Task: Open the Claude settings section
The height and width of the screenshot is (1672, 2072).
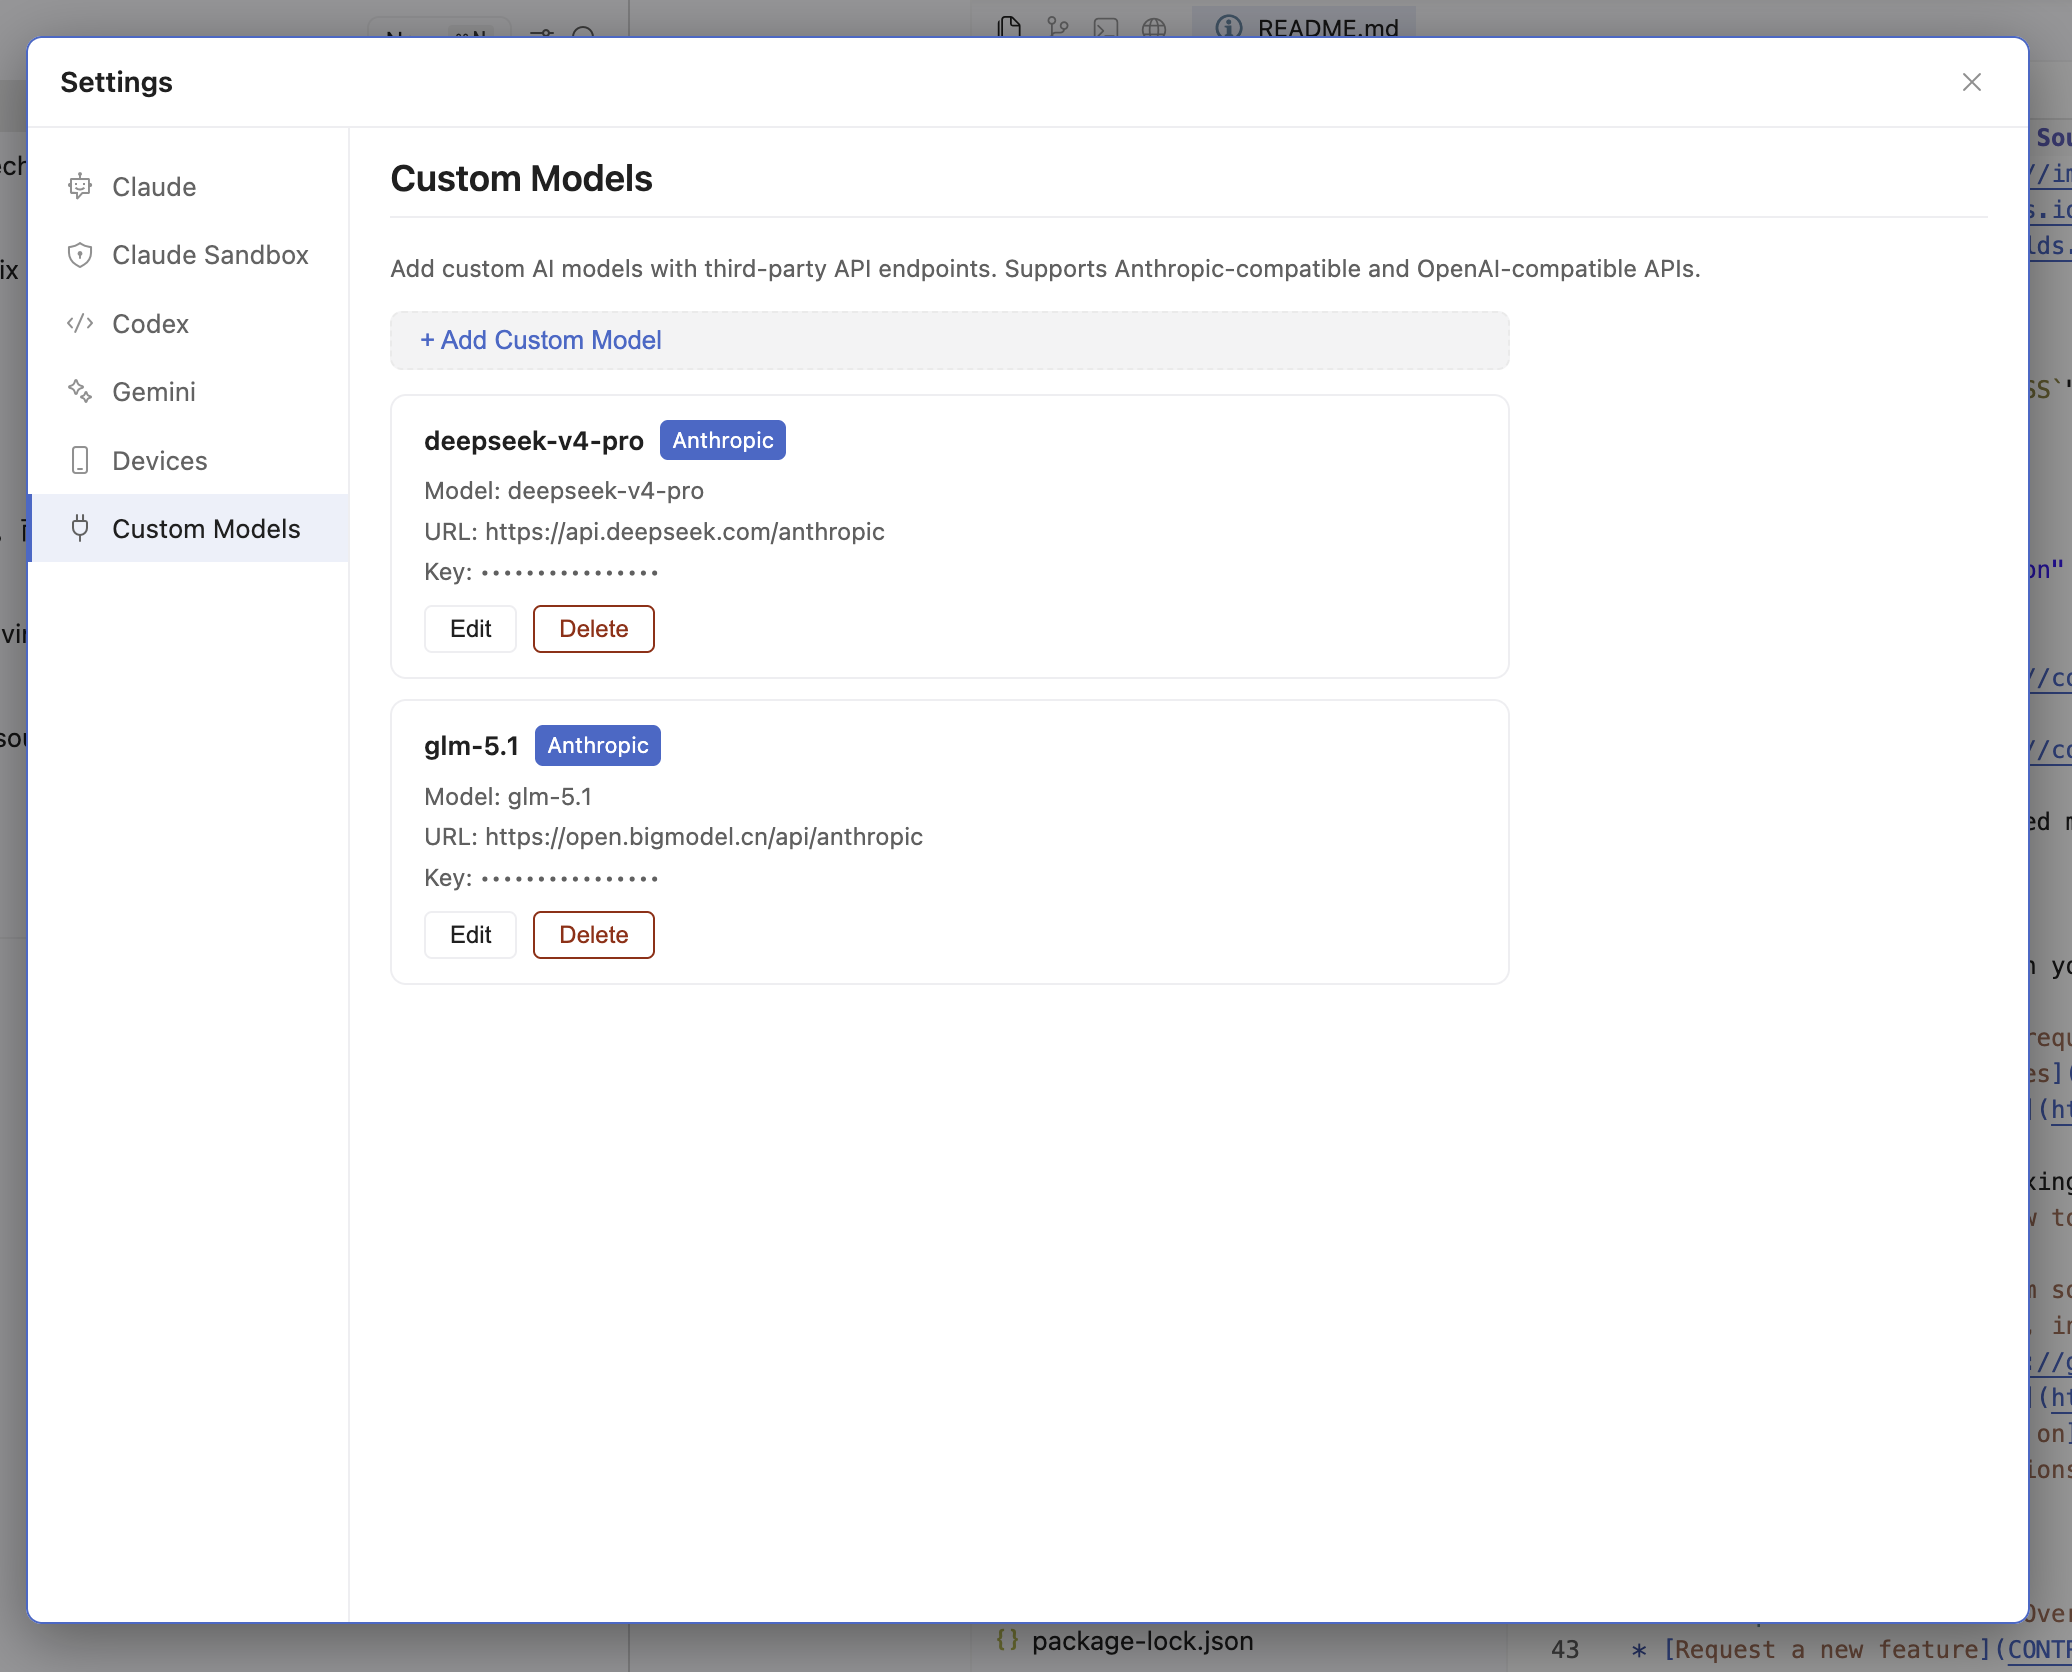Action: (x=188, y=187)
